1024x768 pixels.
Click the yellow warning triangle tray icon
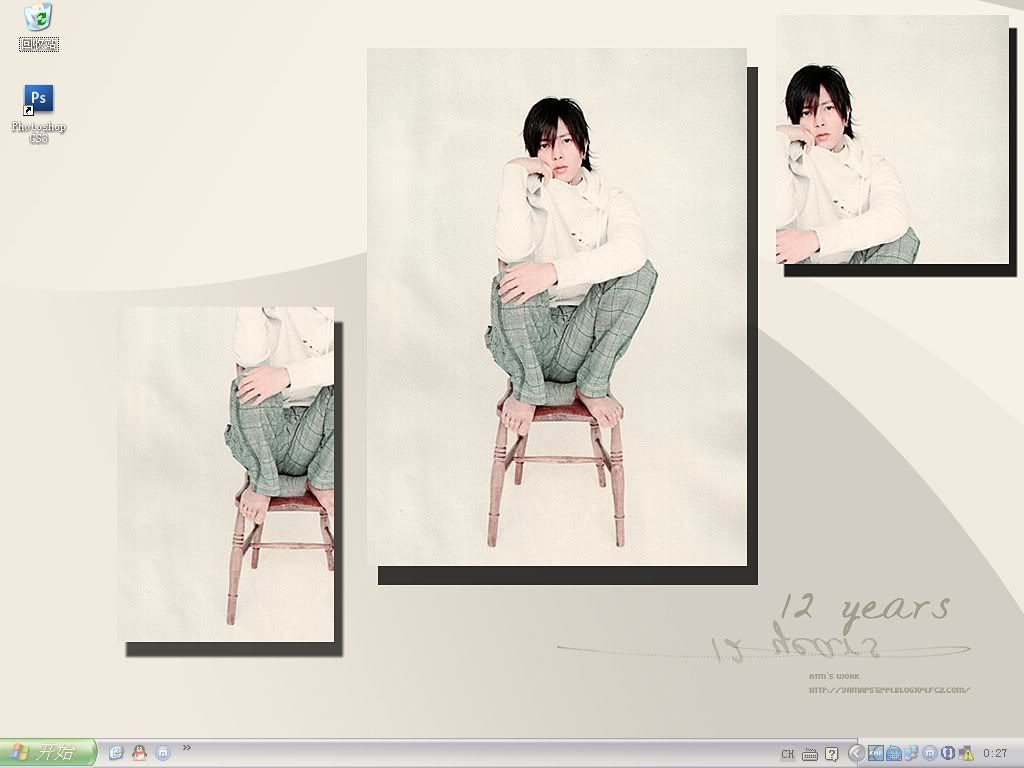(966, 754)
